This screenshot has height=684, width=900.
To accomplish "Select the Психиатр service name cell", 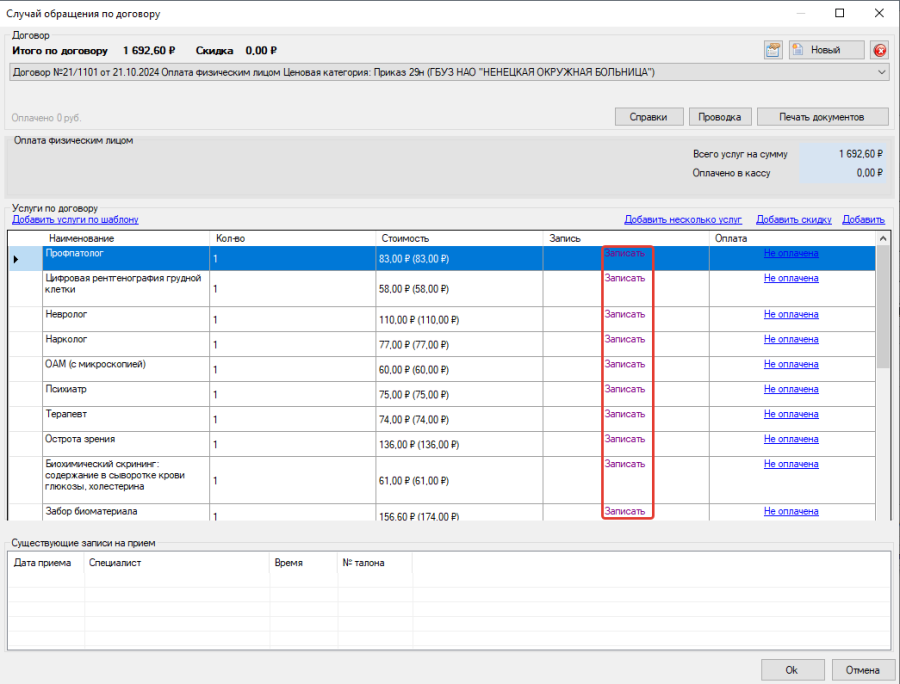I will [126, 394].
